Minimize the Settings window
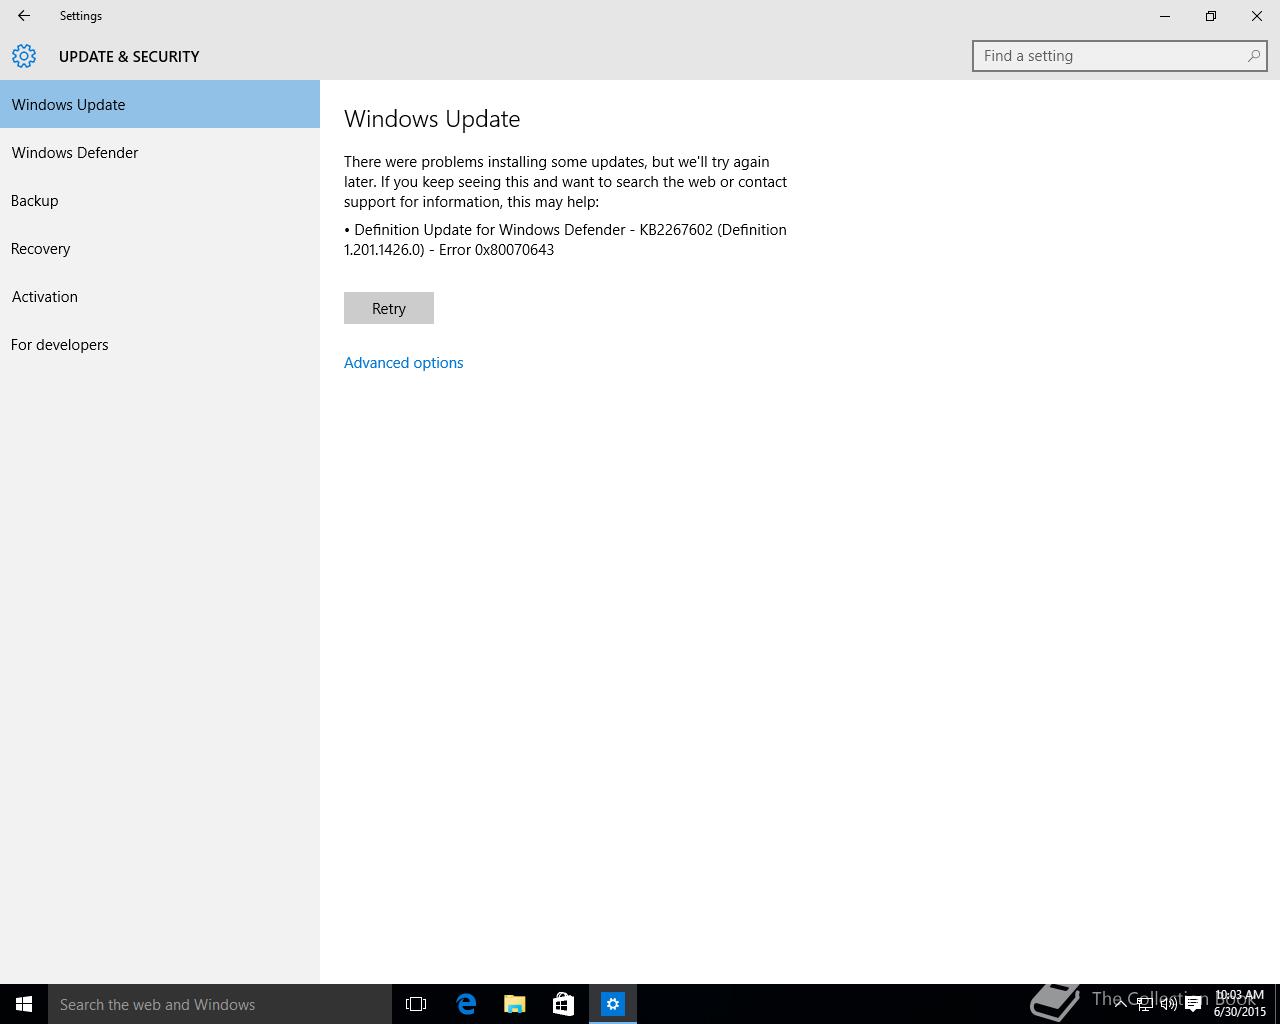The width and height of the screenshot is (1280, 1024). click(x=1164, y=16)
